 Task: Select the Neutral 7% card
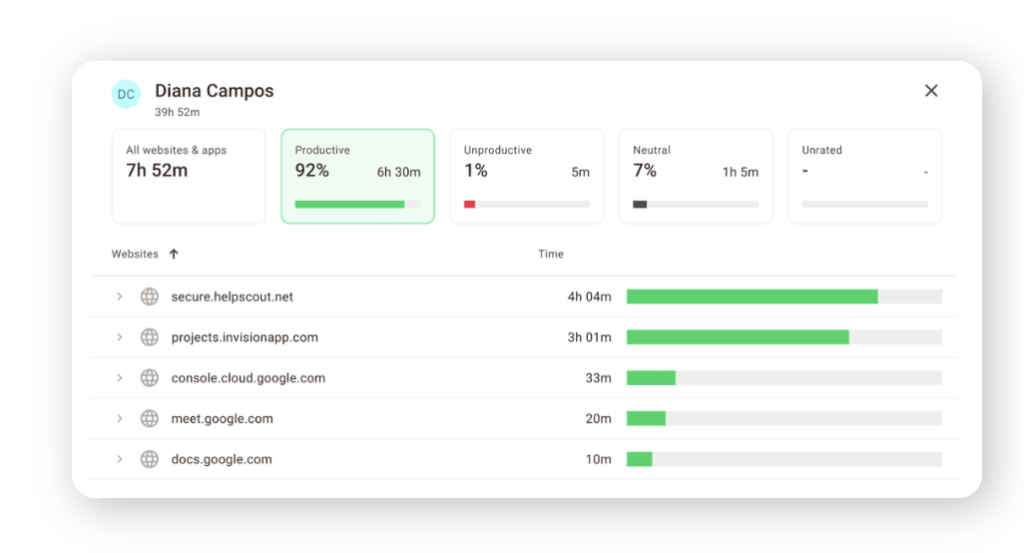(x=696, y=176)
